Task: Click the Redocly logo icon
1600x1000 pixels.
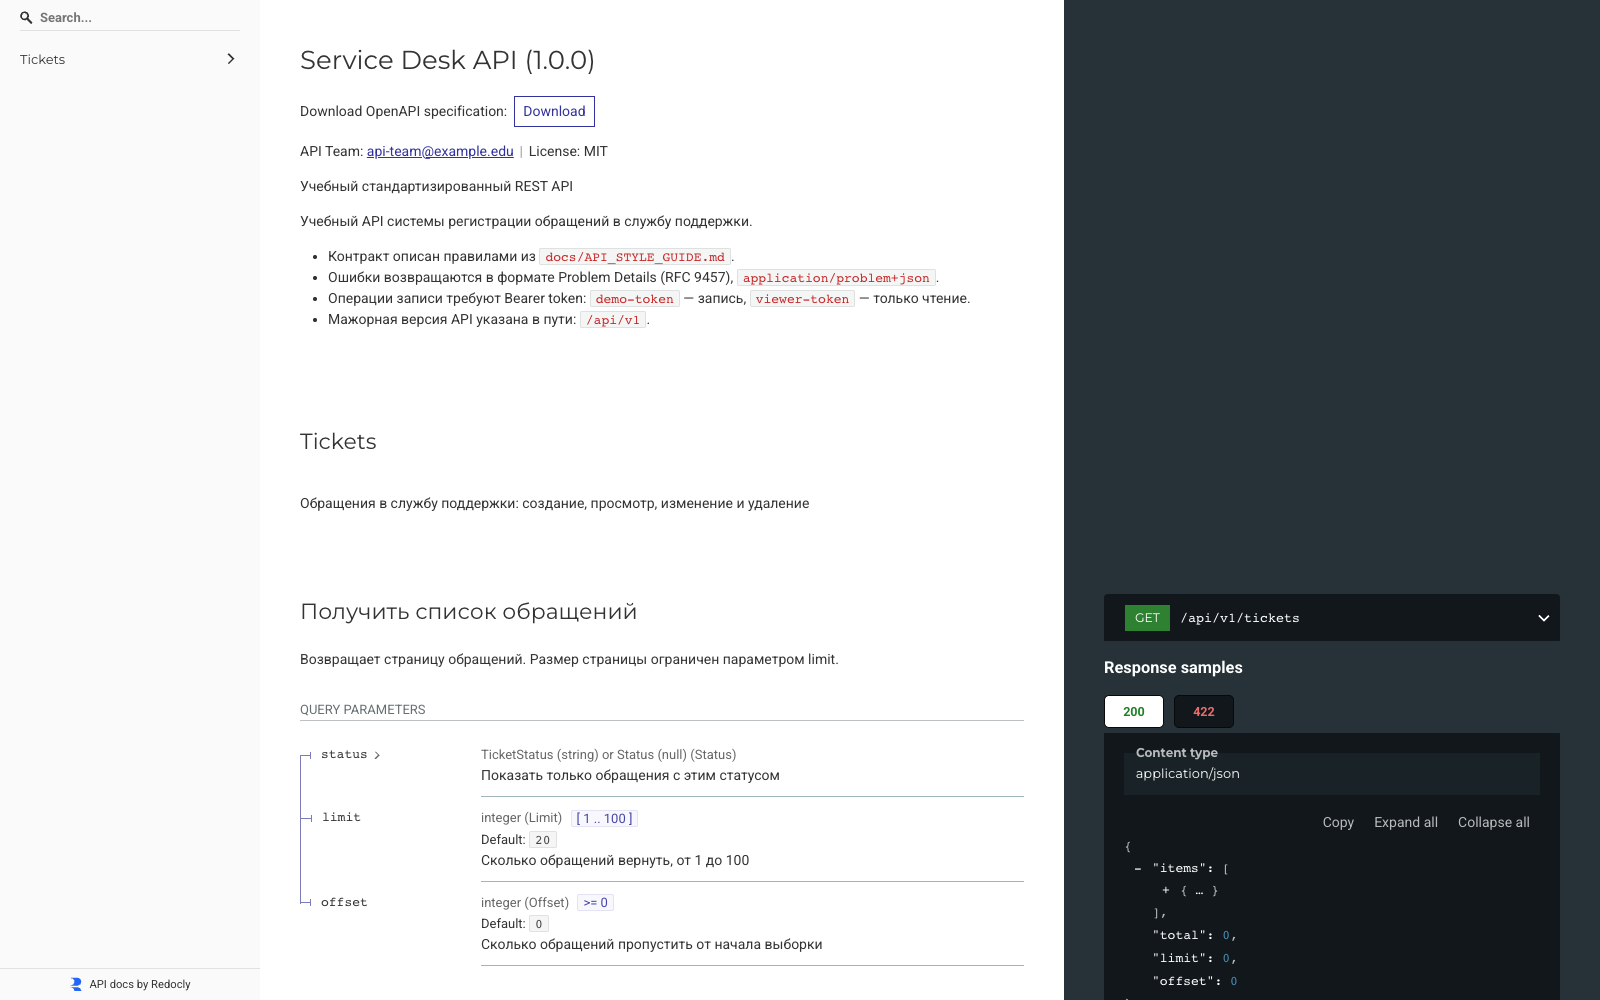Action: click(x=76, y=984)
